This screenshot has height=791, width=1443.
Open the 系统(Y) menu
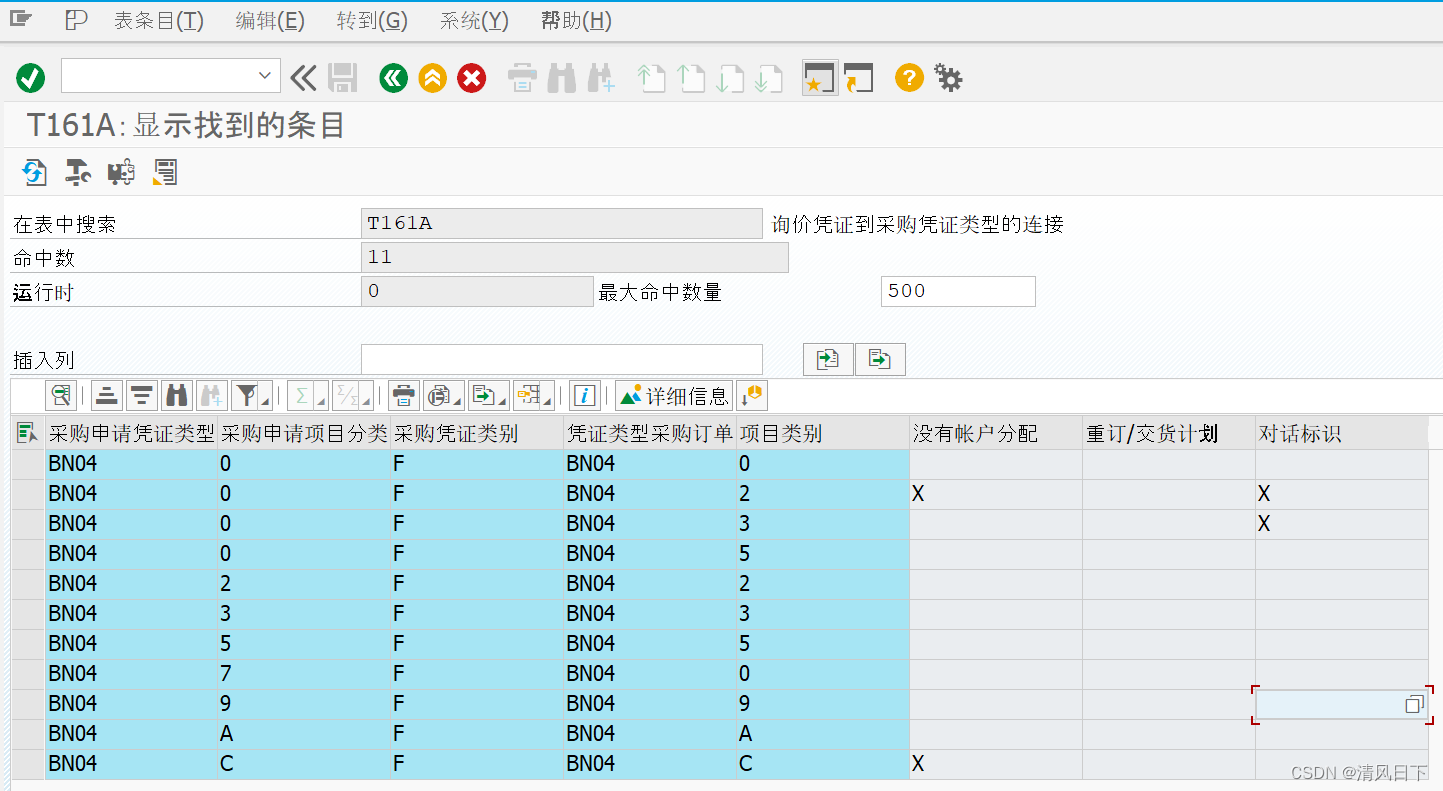473,20
